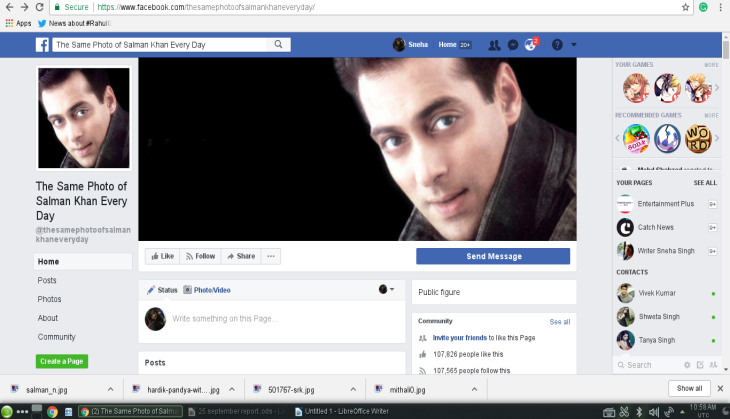Open the Quick Help question mark icon
This screenshot has width=730, height=419.
pos(557,45)
